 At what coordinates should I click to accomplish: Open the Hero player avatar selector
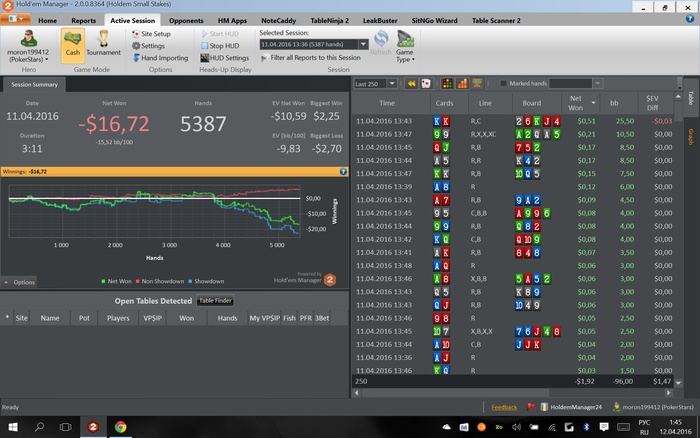click(x=28, y=46)
